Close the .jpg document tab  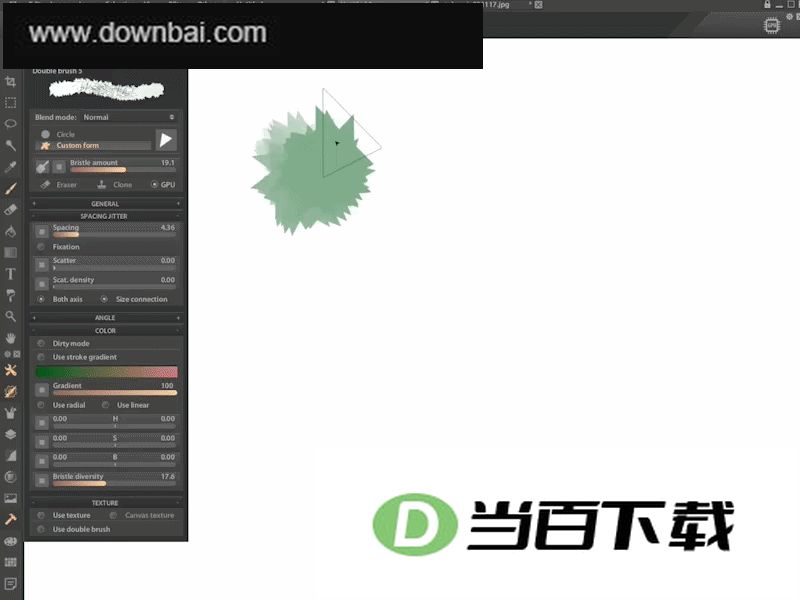(538, 5)
